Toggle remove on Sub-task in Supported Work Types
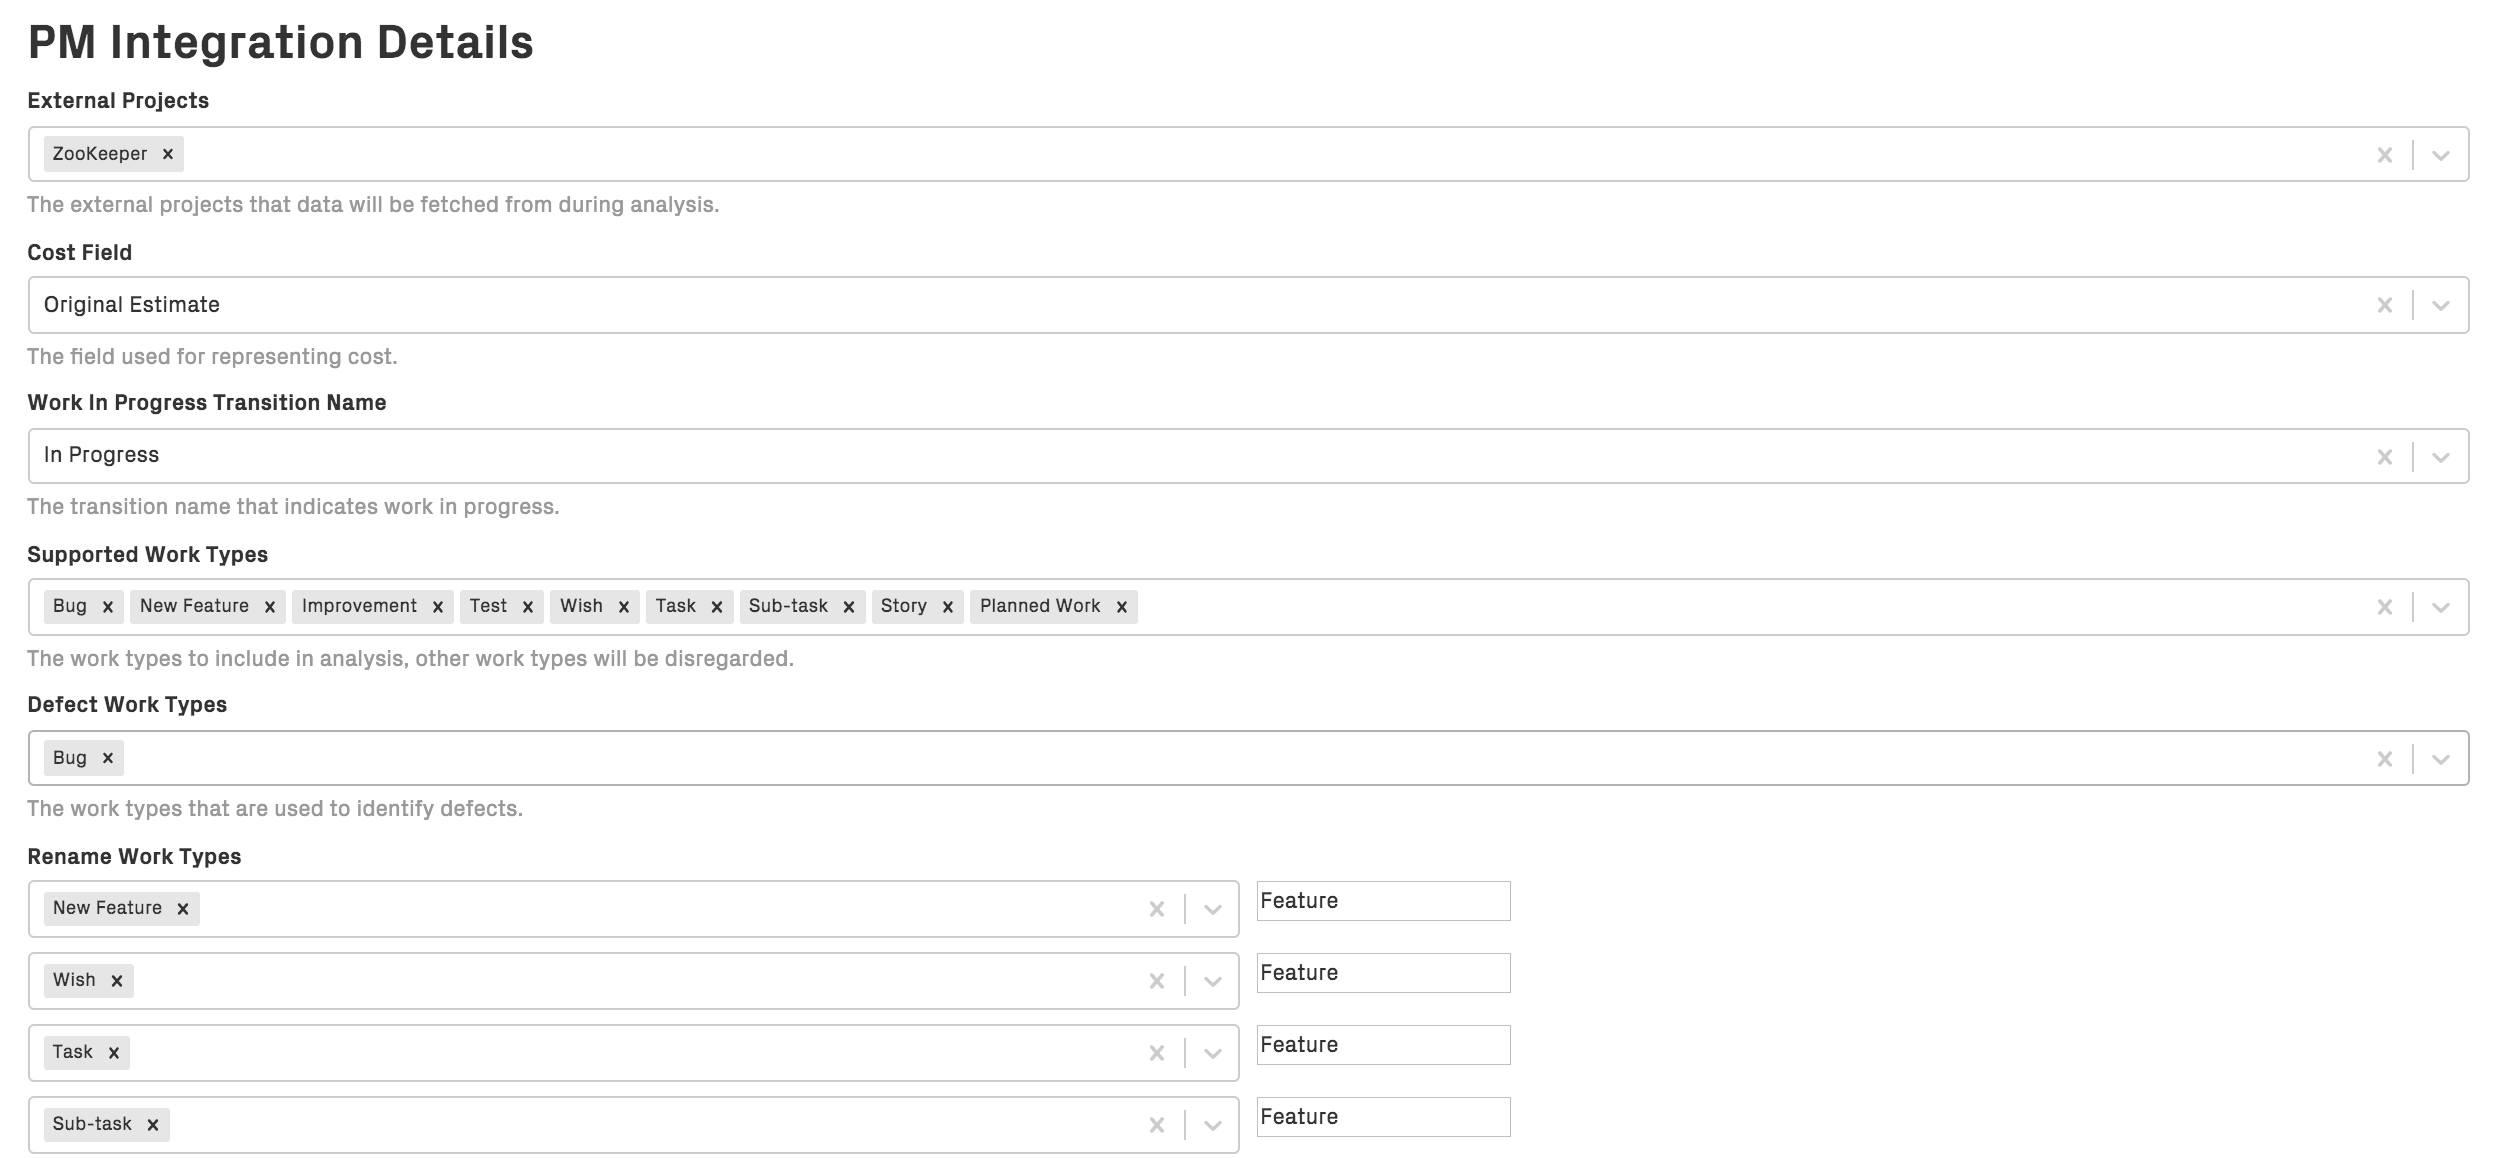The width and height of the screenshot is (2494, 1158). [x=853, y=606]
